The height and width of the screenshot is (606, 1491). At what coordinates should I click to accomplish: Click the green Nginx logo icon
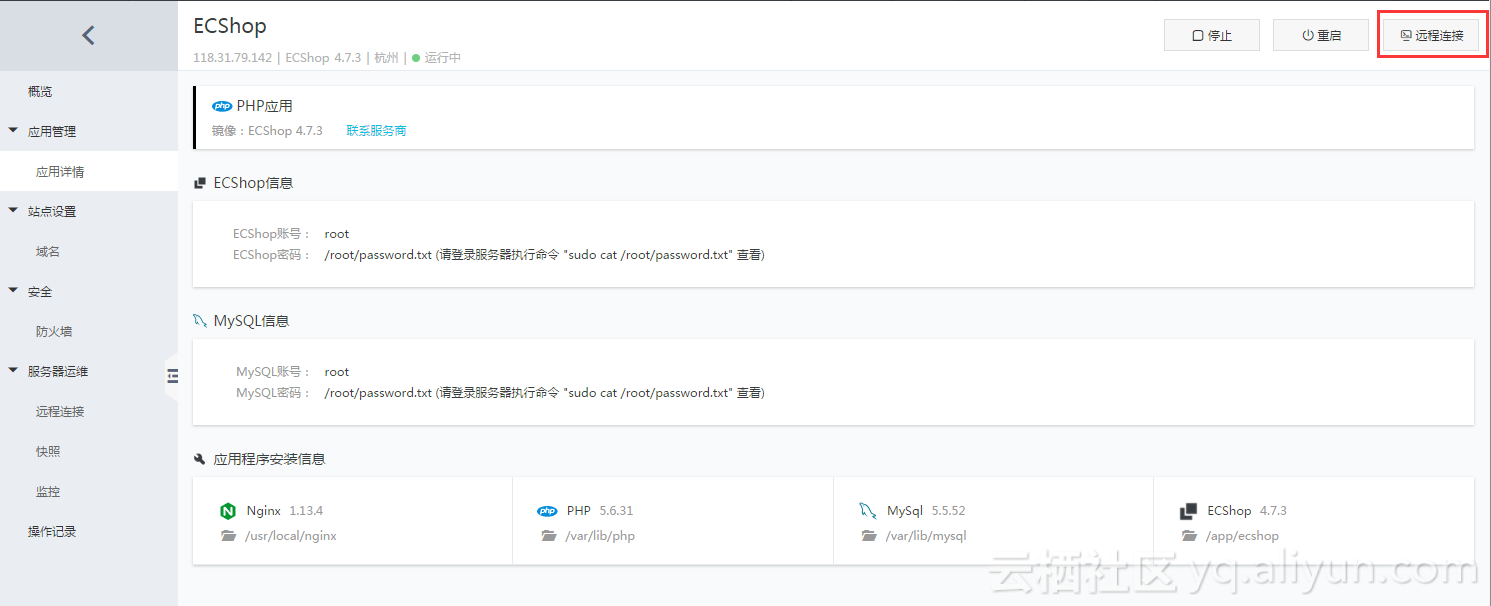click(228, 511)
